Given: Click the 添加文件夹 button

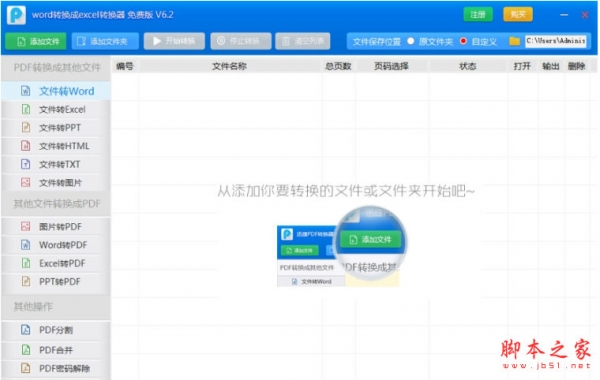Looking at the screenshot, I should pyautogui.click(x=105, y=41).
